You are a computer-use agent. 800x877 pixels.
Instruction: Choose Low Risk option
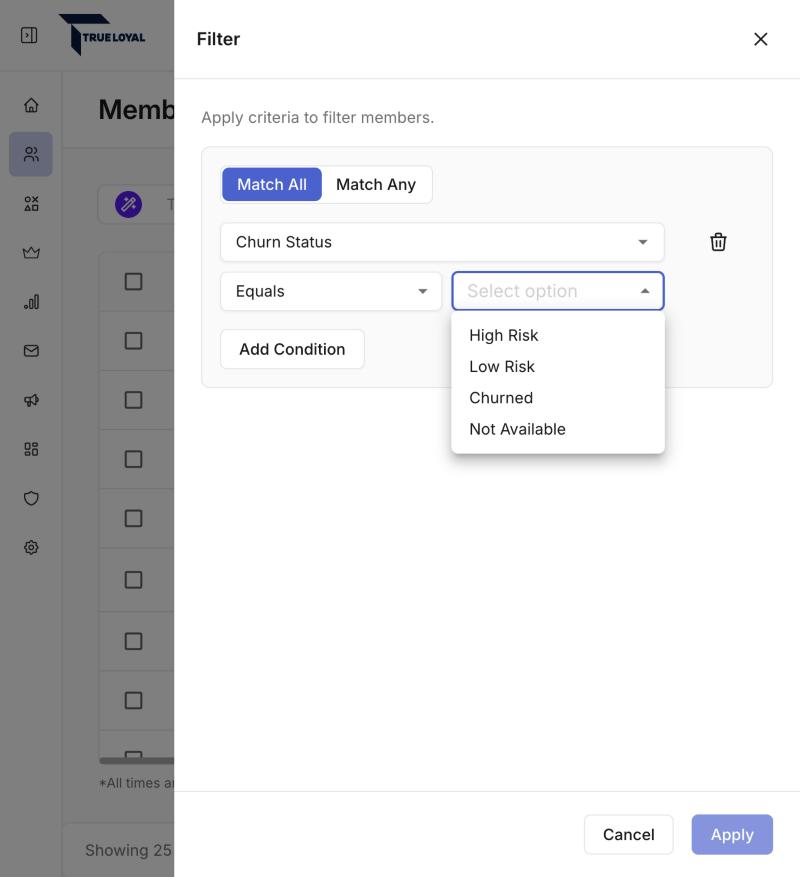[558, 367]
